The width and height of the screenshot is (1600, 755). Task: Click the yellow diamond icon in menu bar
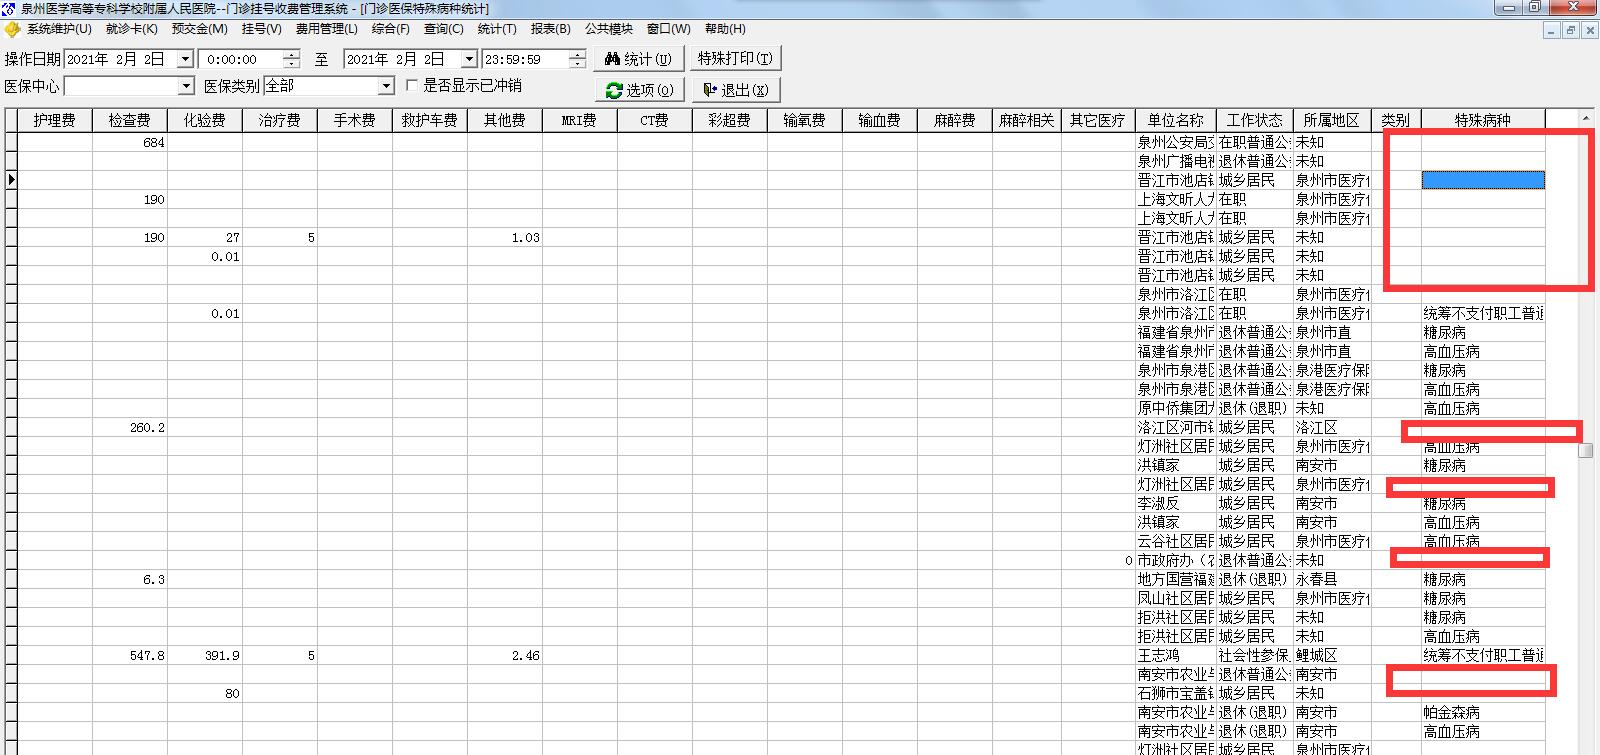[x=12, y=29]
